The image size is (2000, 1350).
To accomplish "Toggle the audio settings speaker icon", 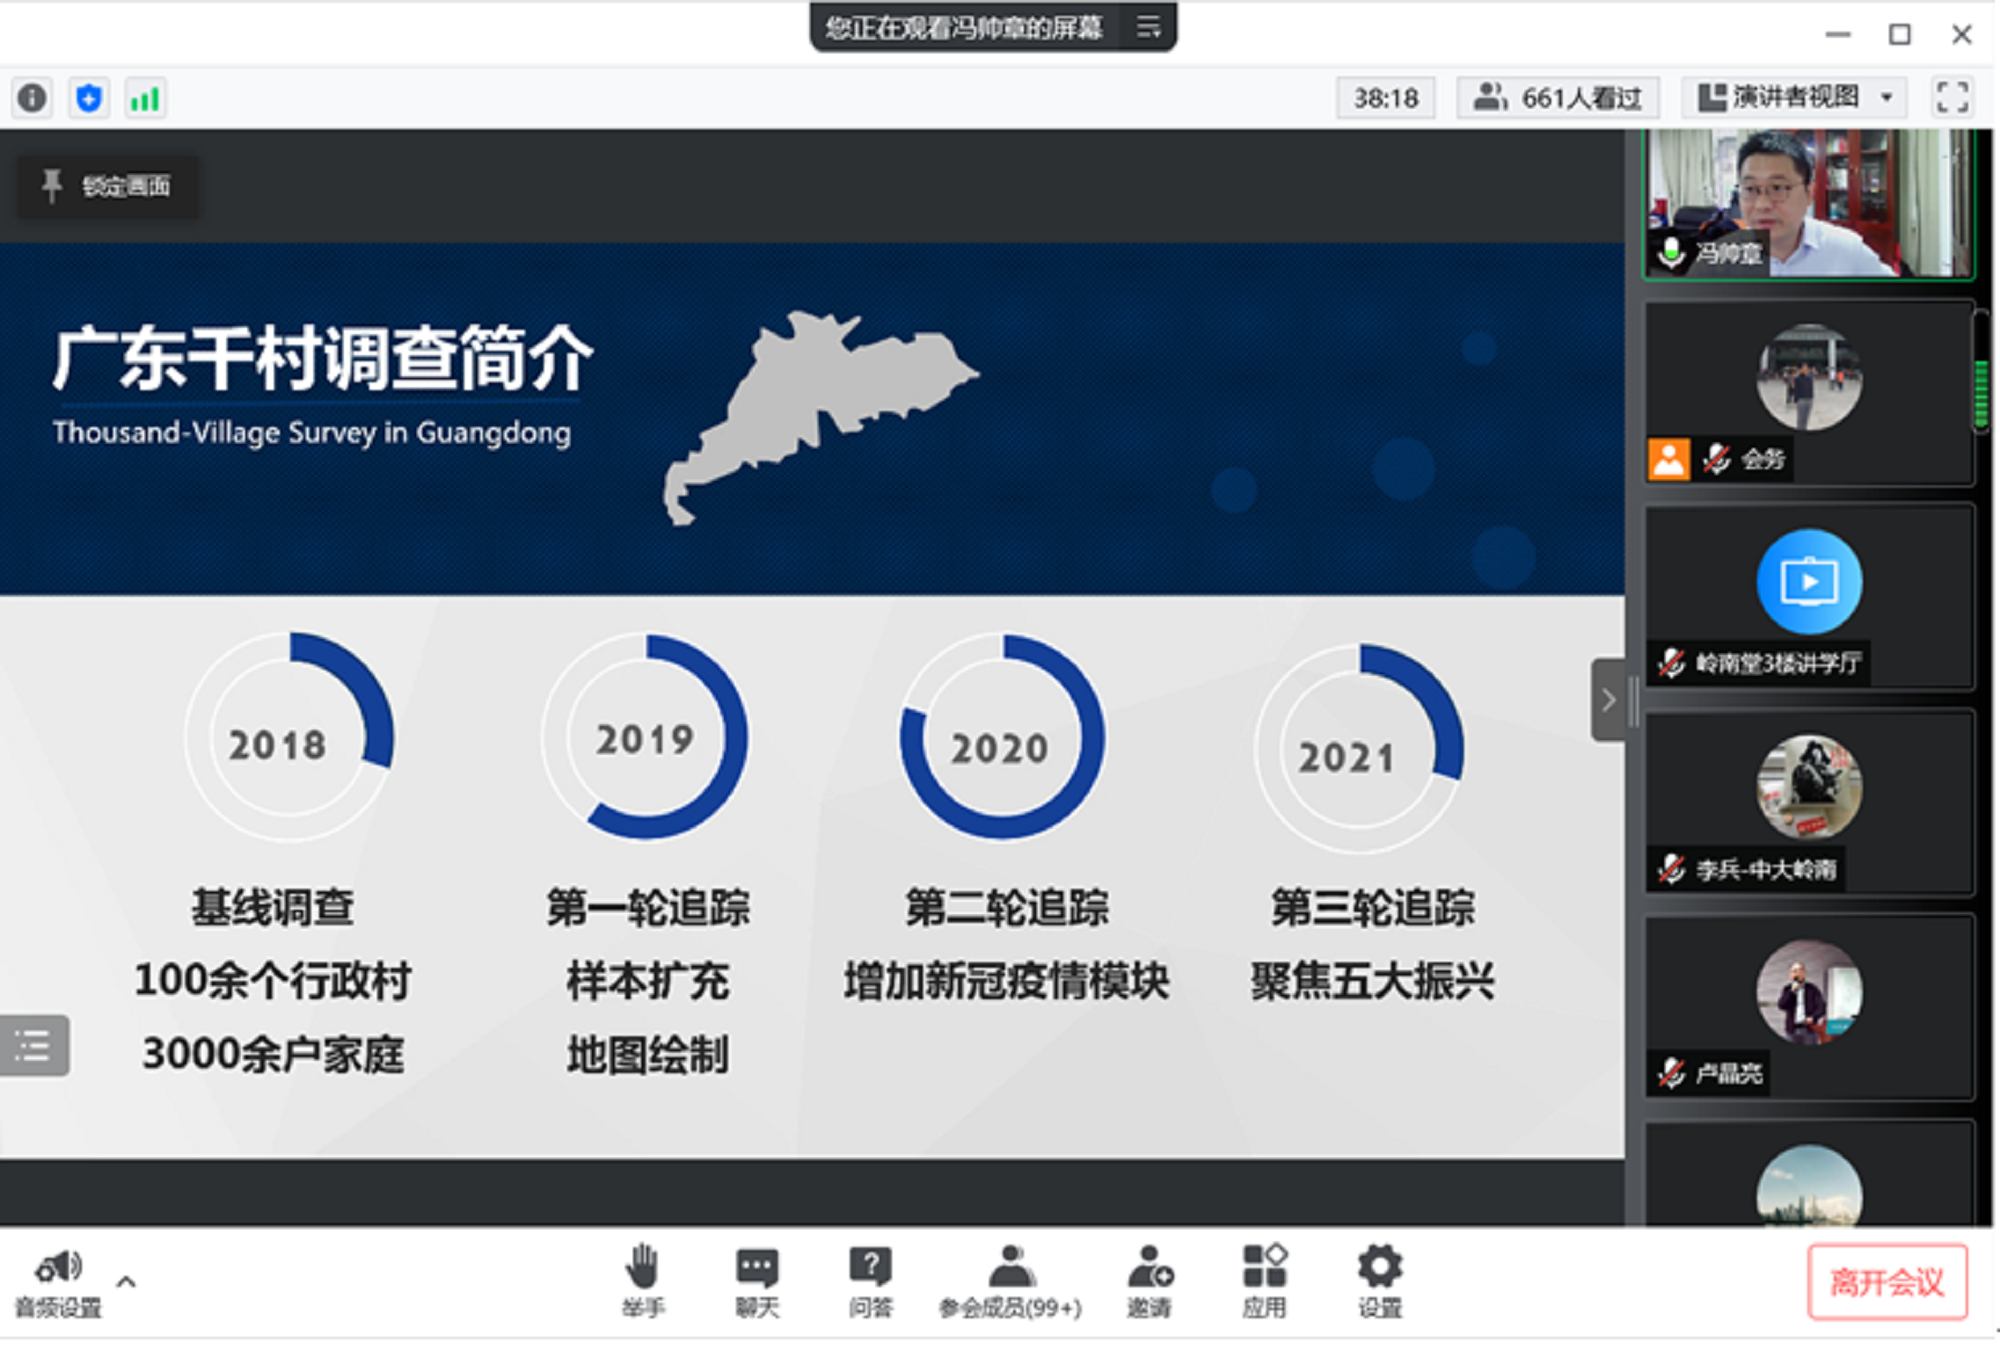I will tap(58, 1268).
